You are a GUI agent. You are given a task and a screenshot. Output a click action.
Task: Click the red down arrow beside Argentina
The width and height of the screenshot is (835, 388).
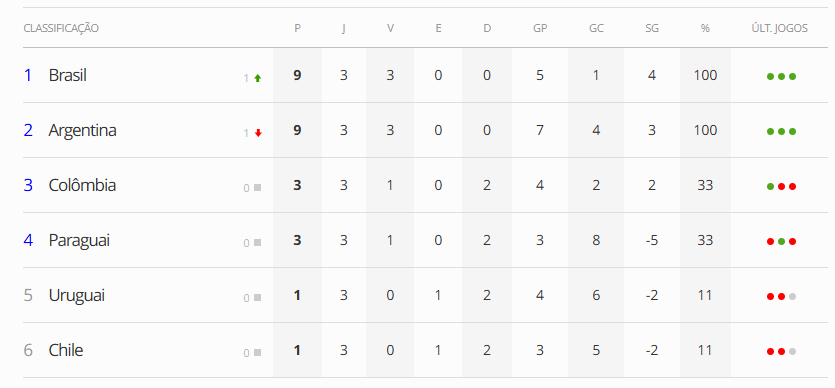tap(258, 133)
